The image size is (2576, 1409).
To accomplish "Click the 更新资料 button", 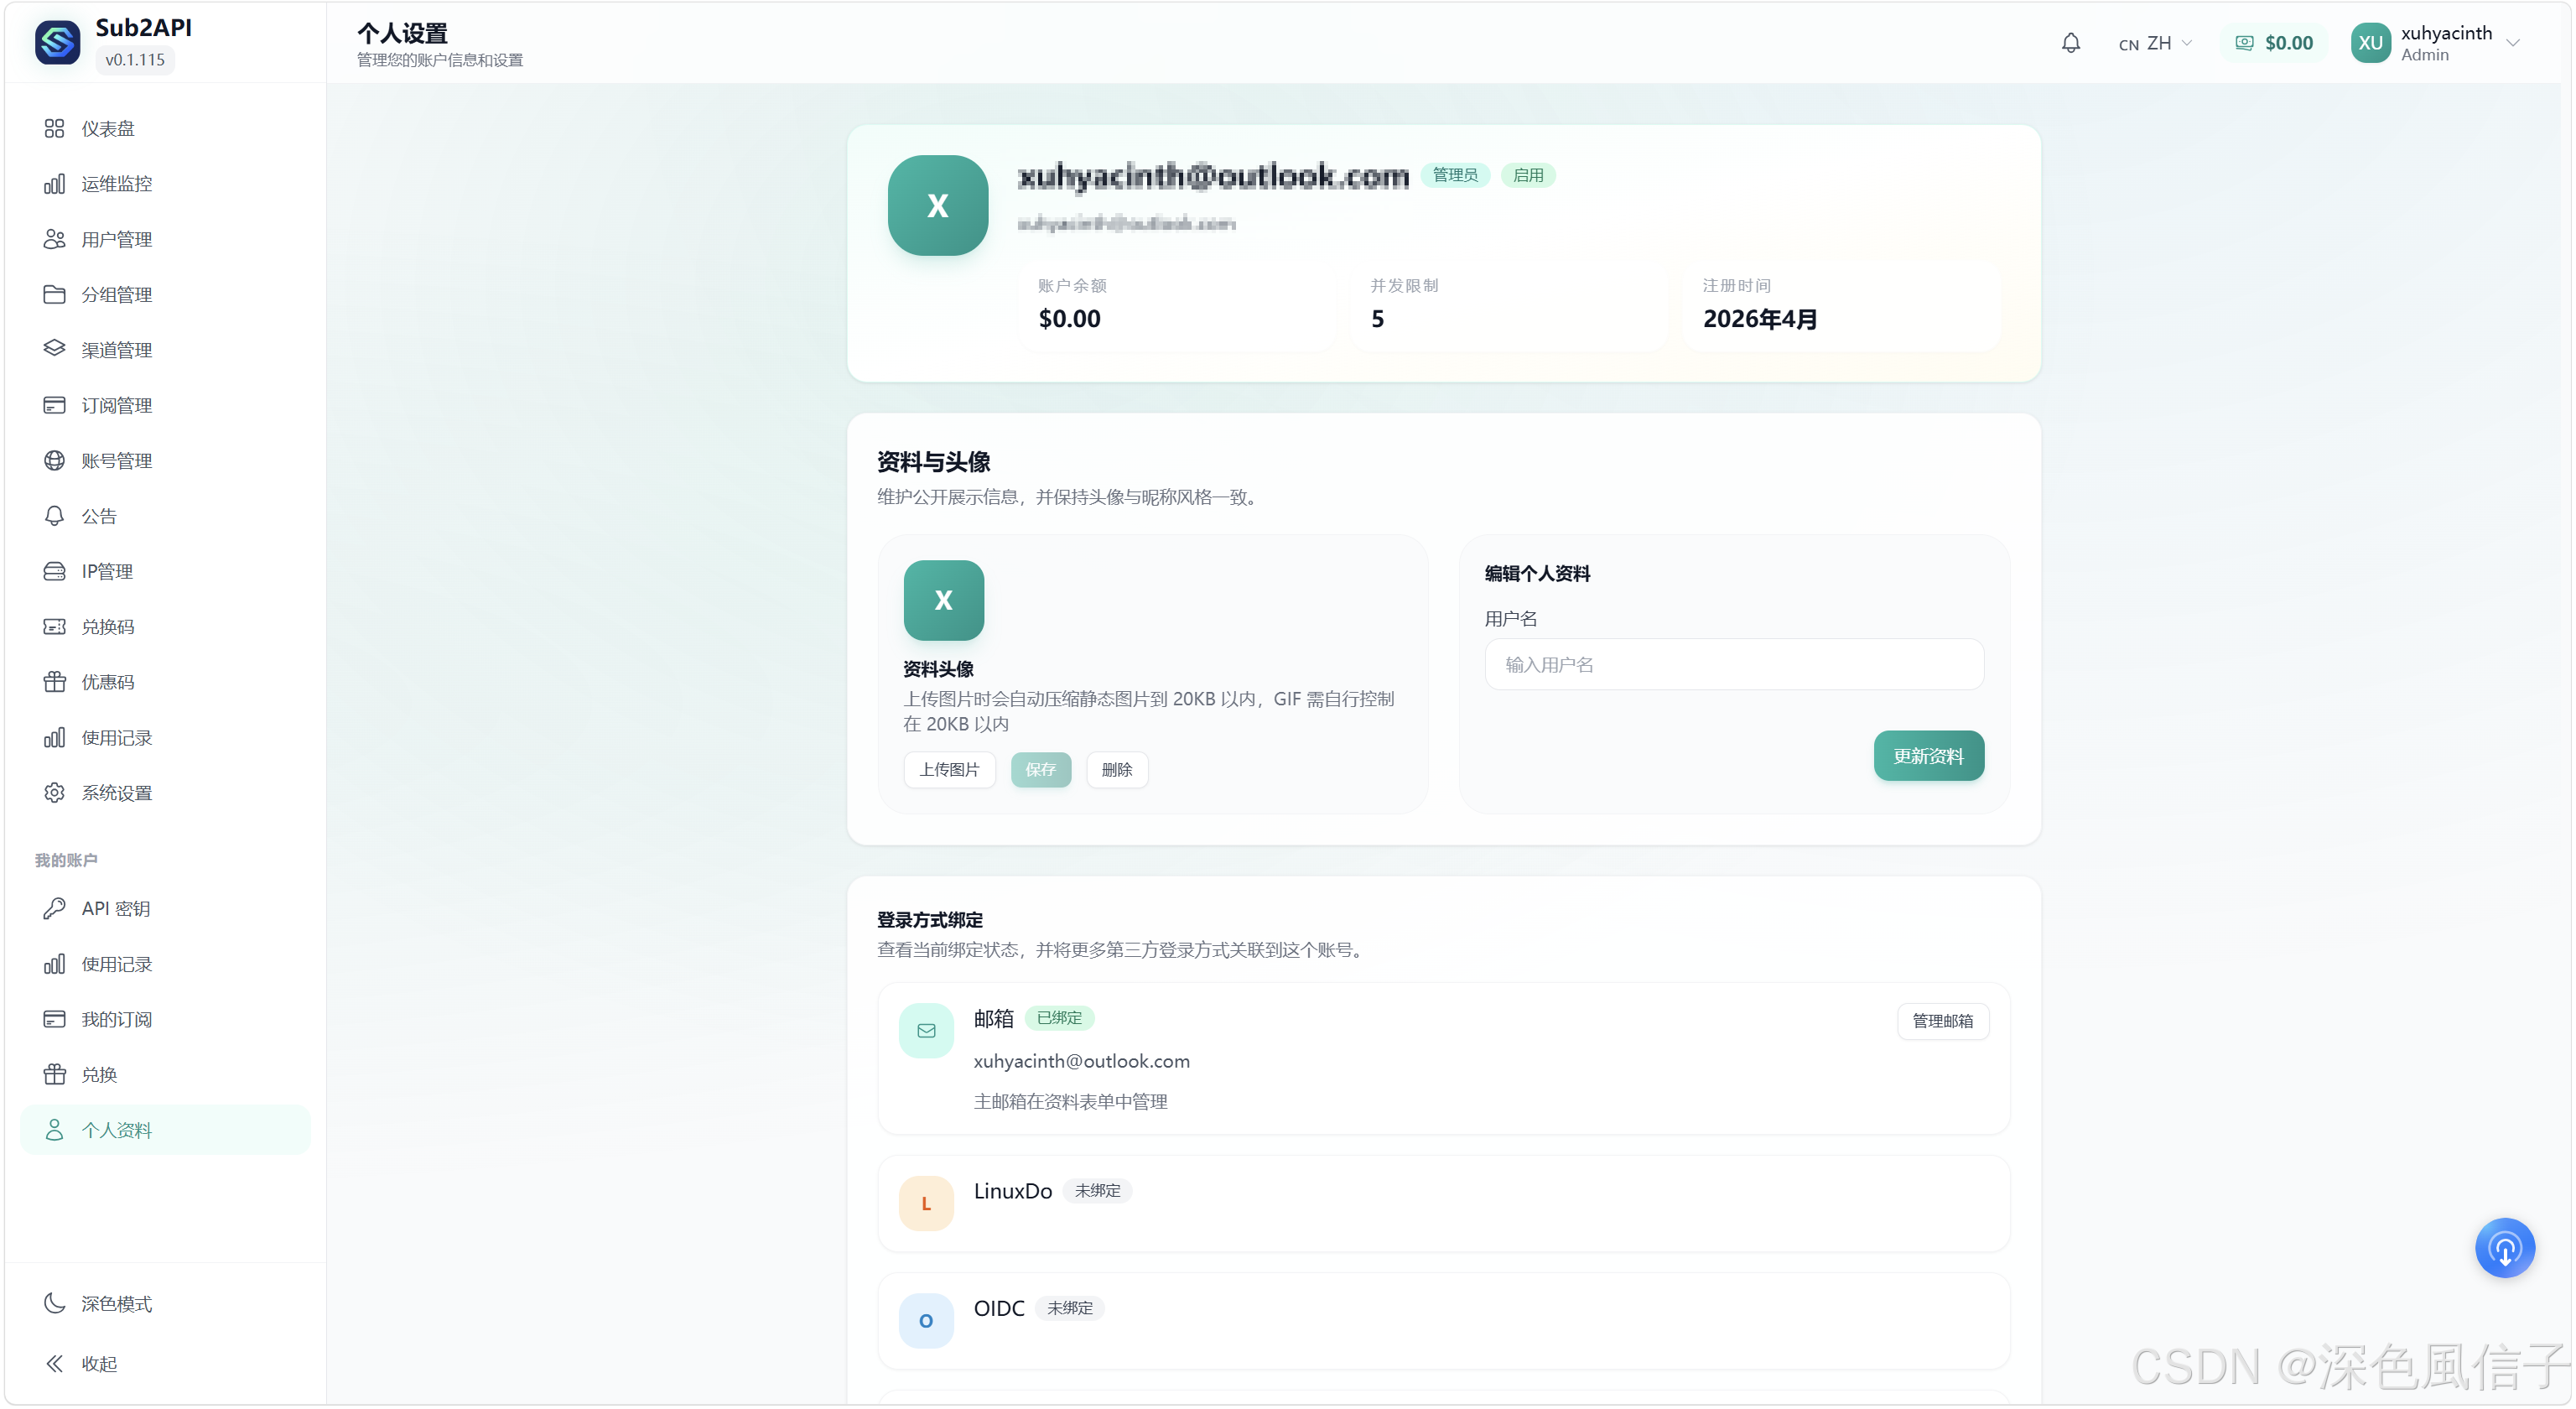I will click(x=1928, y=756).
